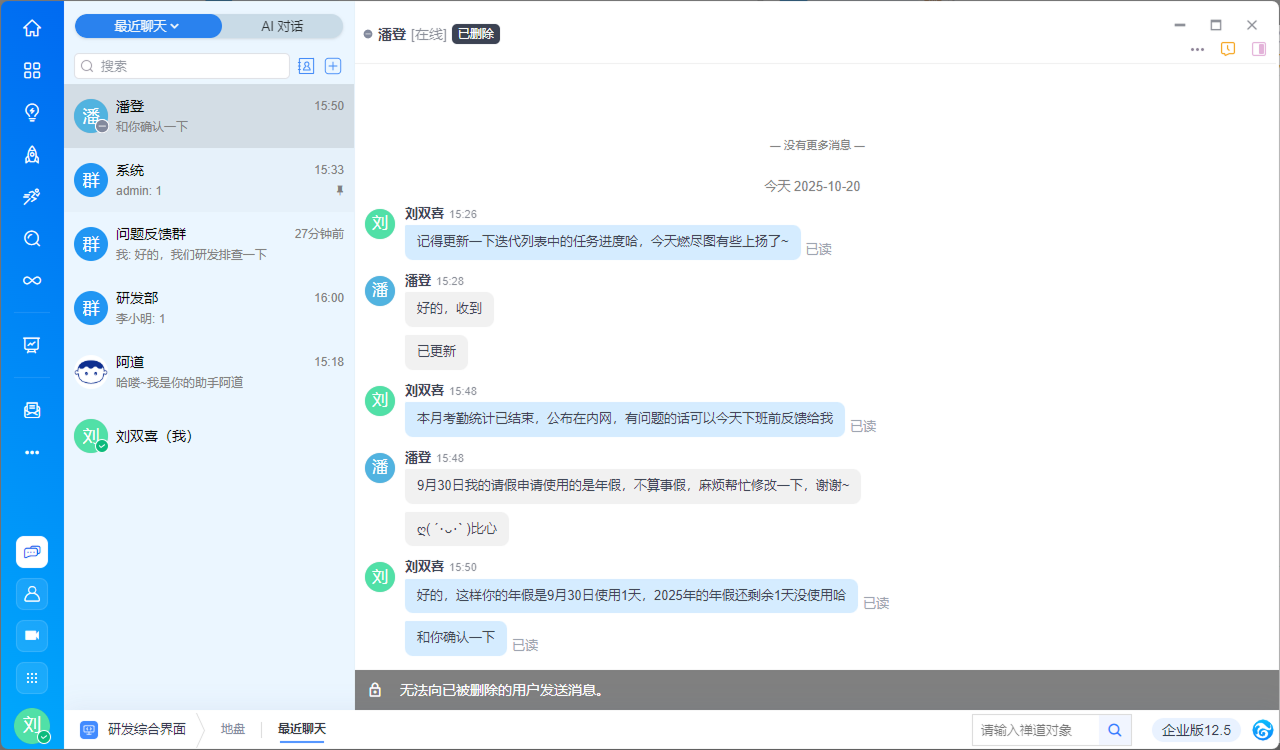Open the four-squares grid icon in the sidebar
This screenshot has width=1280, height=750.
(x=32, y=70)
